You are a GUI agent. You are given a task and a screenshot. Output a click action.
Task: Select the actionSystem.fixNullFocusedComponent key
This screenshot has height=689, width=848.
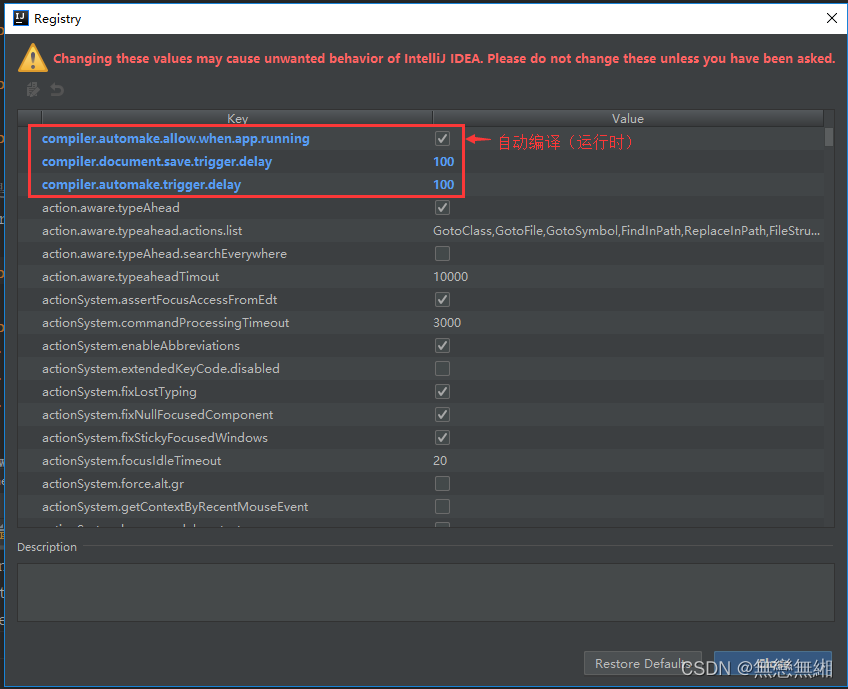tap(157, 415)
